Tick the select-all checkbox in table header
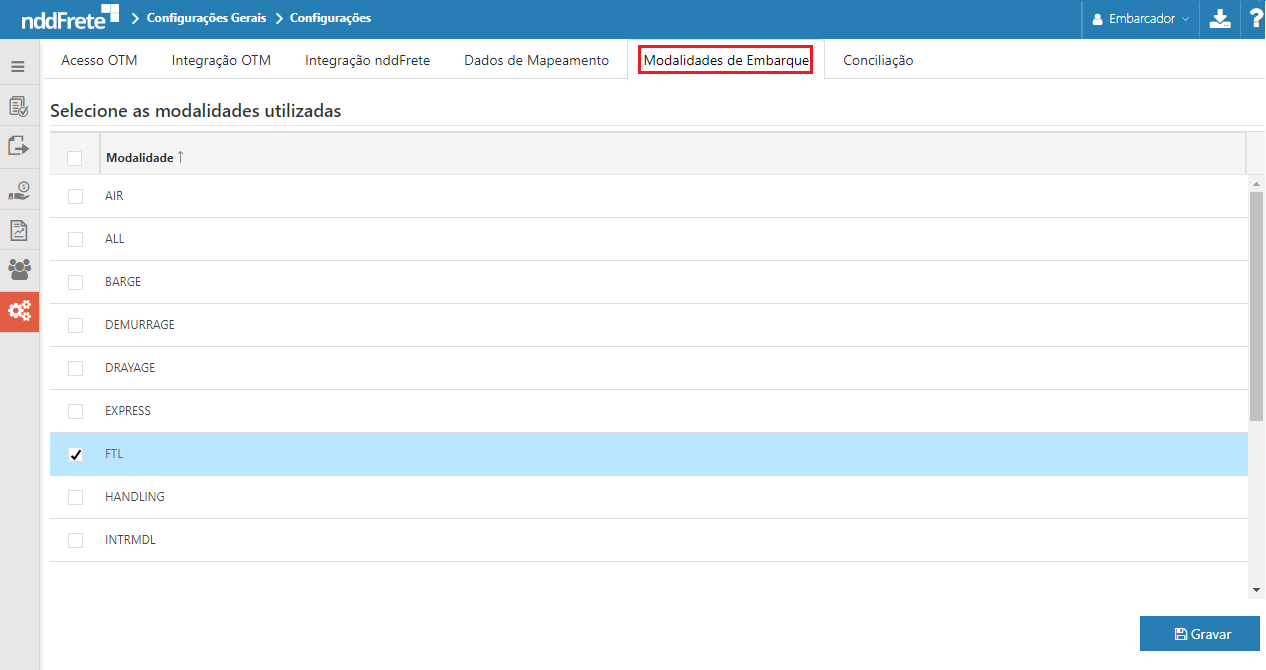This screenshot has width=1266, height=670. [x=74, y=158]
